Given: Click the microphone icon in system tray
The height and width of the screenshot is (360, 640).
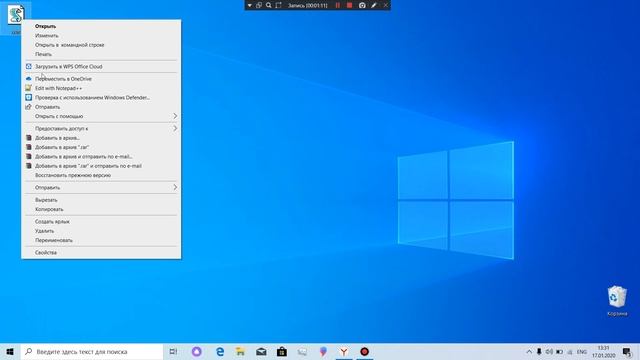Looking at the screenshot, I should (539, 351).
